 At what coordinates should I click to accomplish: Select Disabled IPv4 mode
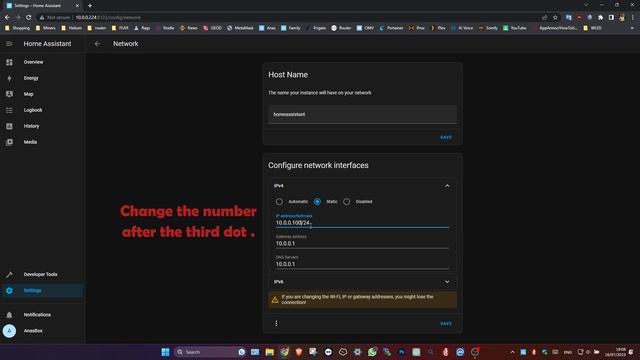[347, 202]
